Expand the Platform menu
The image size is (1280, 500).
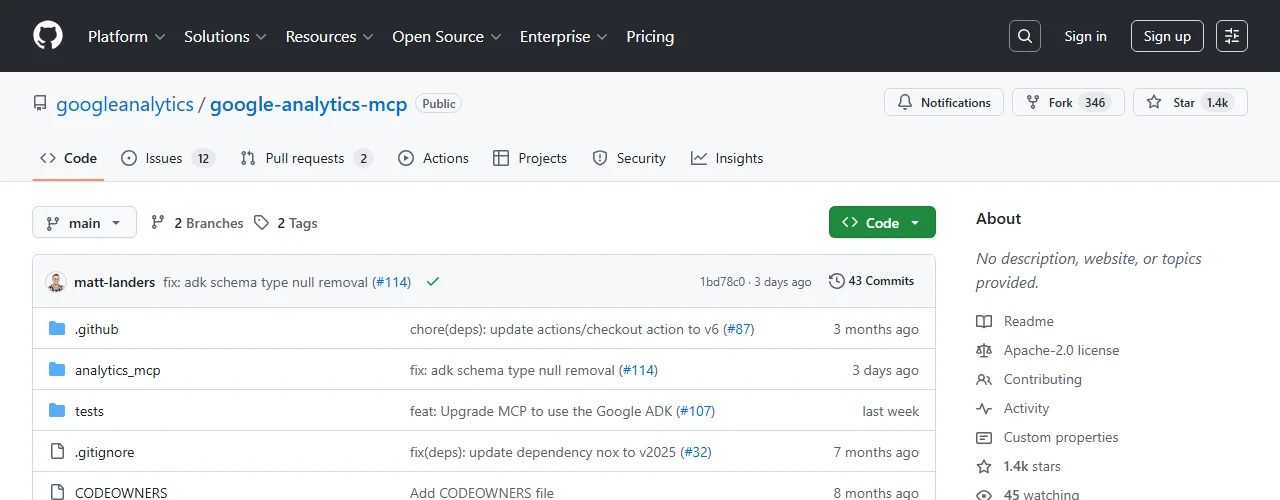point(126,36)
